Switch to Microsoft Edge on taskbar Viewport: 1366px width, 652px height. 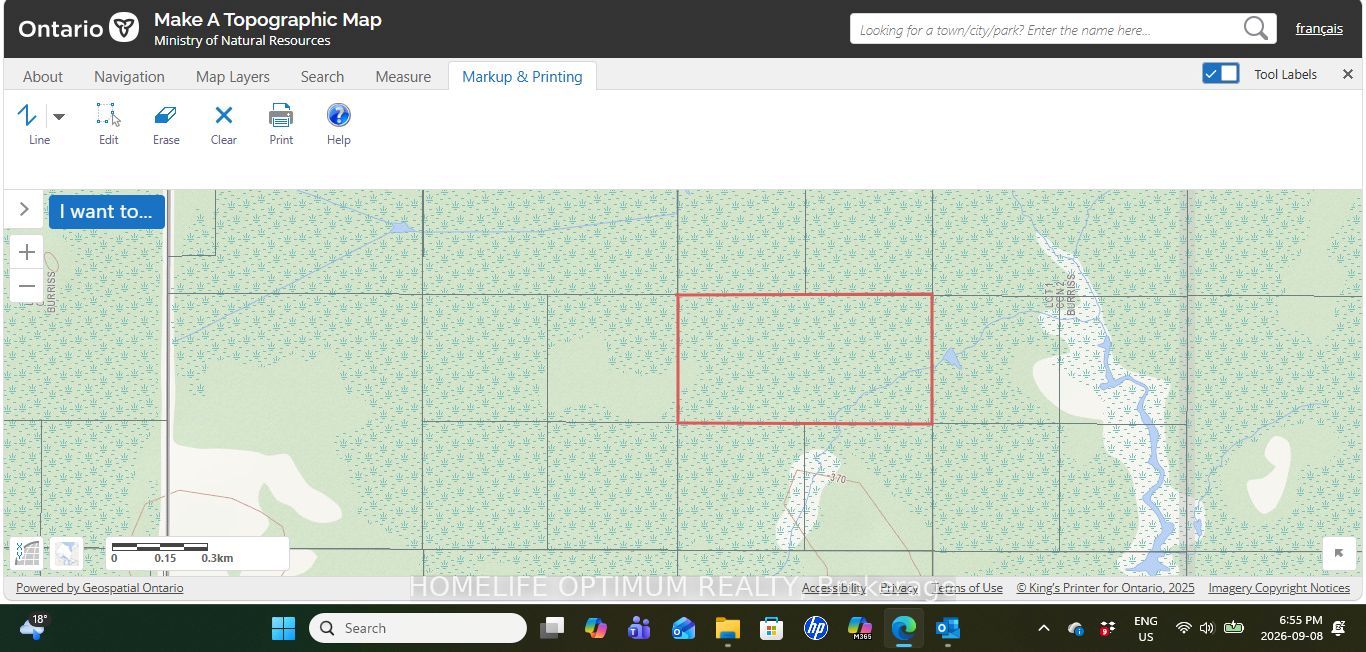click(x=903, y=628)
